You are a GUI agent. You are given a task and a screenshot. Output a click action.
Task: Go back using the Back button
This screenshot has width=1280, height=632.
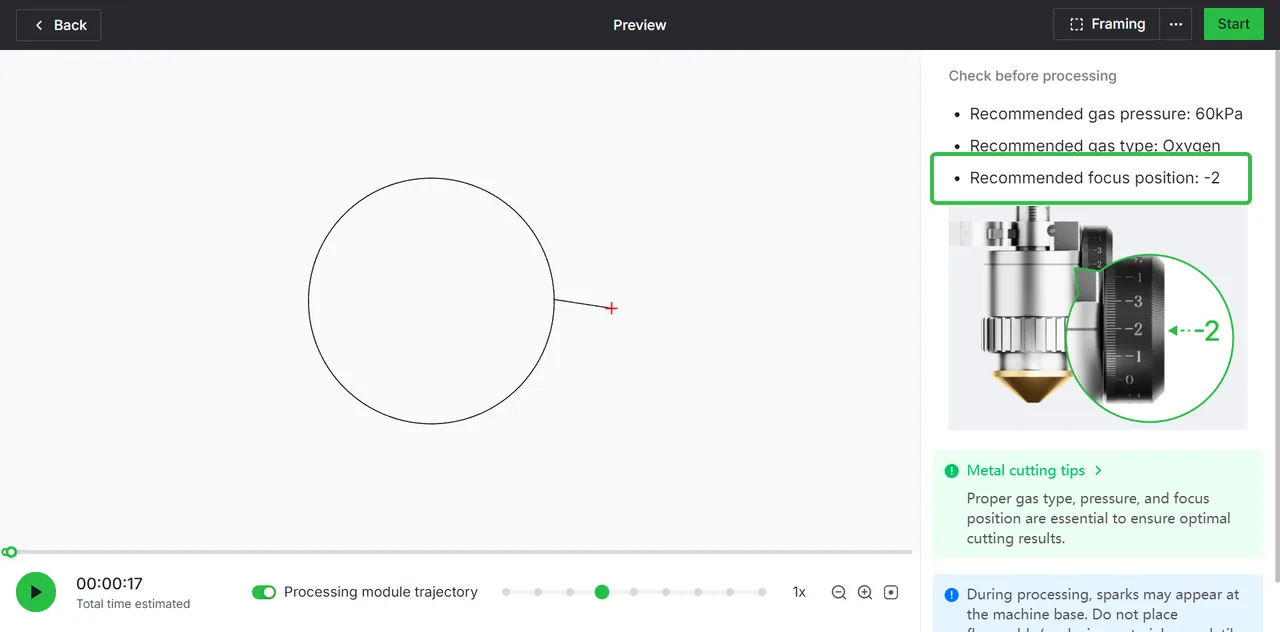point(59,25)
